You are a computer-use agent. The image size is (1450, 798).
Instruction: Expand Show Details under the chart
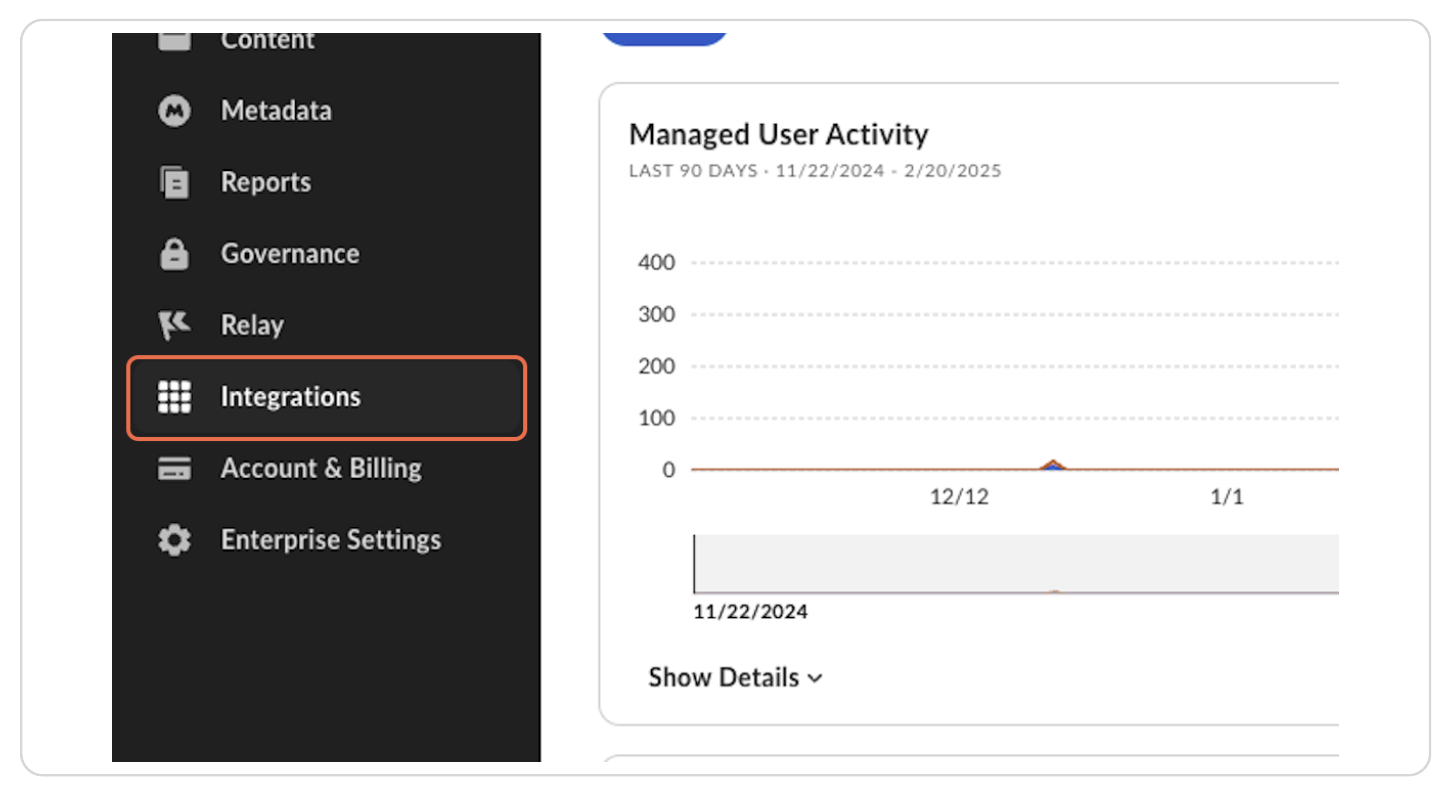pos(724,678)
